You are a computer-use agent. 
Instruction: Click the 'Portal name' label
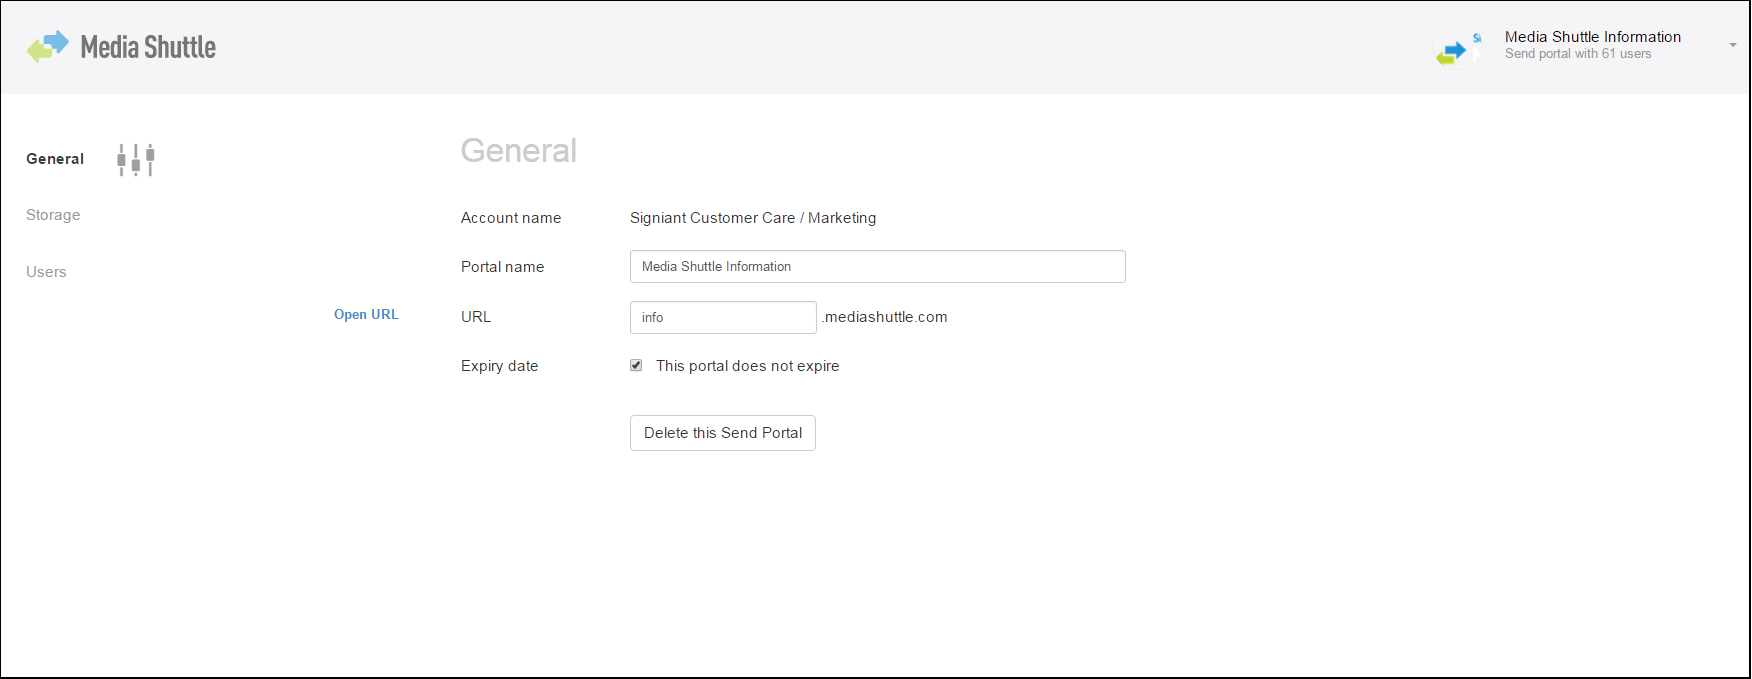coord(503,267)
